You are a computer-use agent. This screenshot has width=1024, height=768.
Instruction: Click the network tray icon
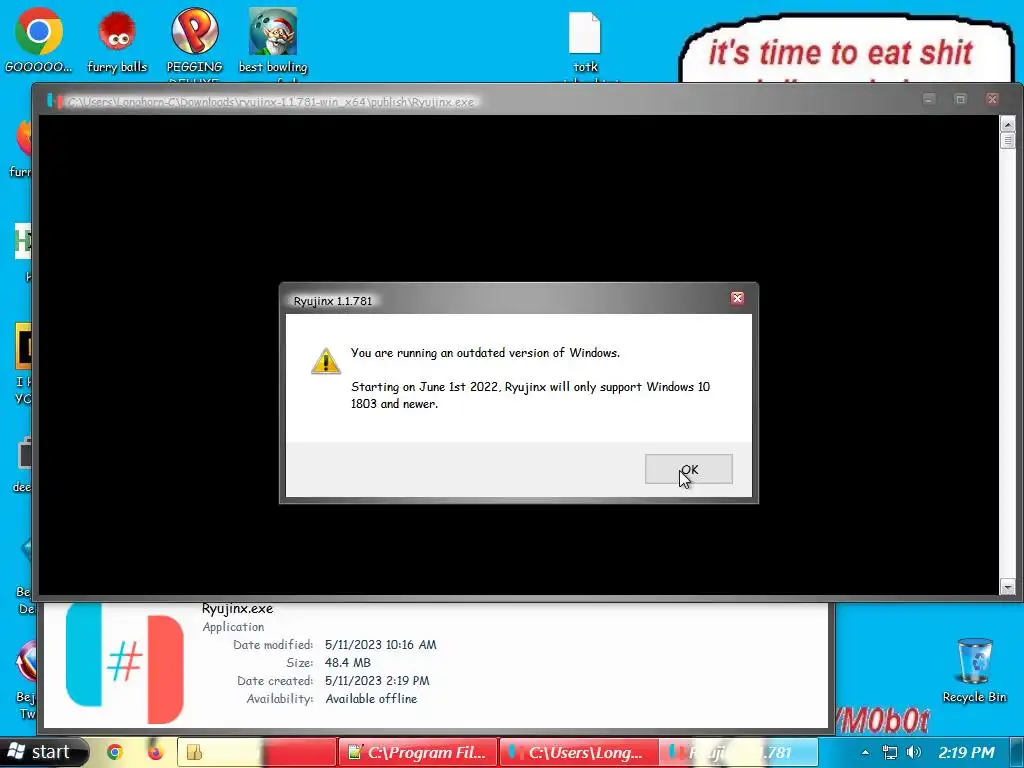pos(889,752)
